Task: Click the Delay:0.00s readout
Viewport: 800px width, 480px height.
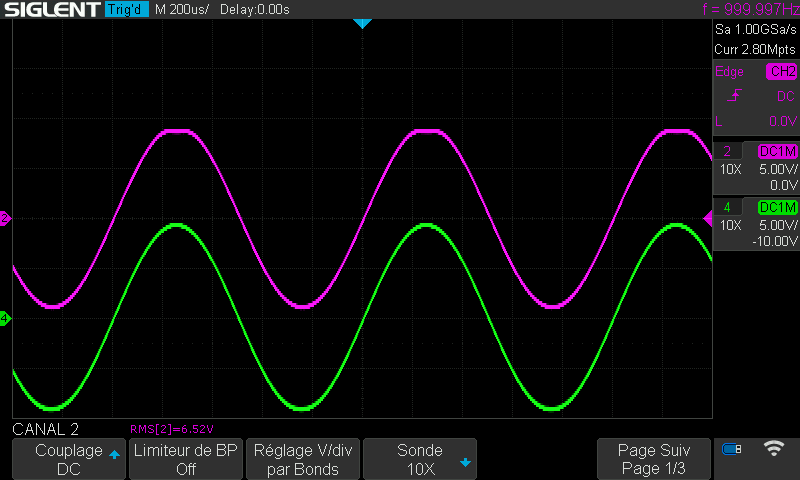Action: (x=255, y=9)
